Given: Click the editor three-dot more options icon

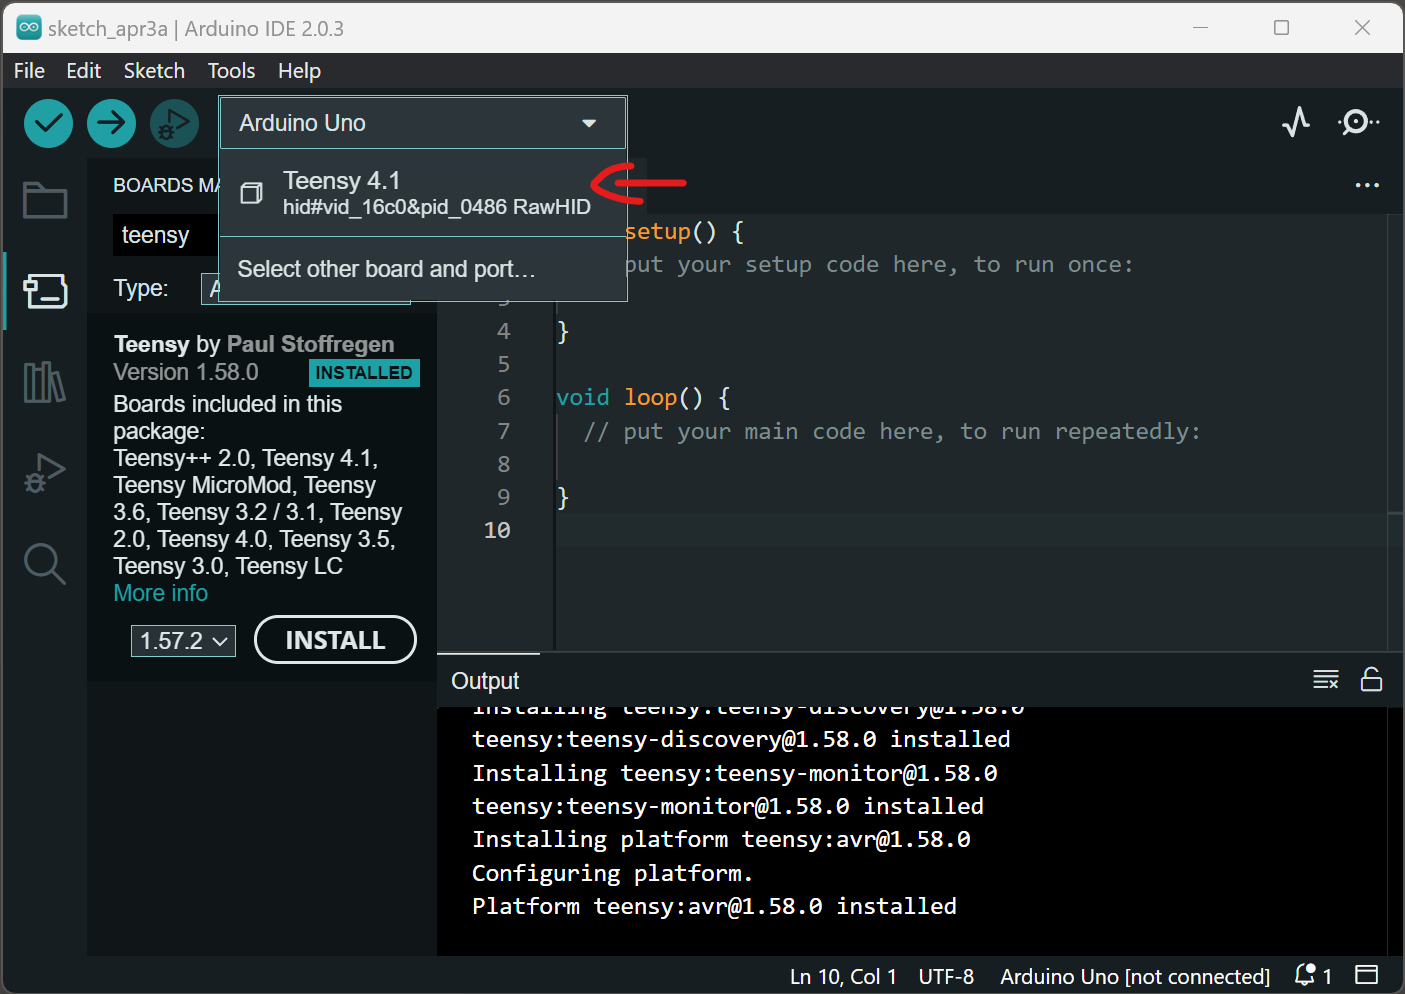Looking at the screenshot, I should [x=1367, y=185].
